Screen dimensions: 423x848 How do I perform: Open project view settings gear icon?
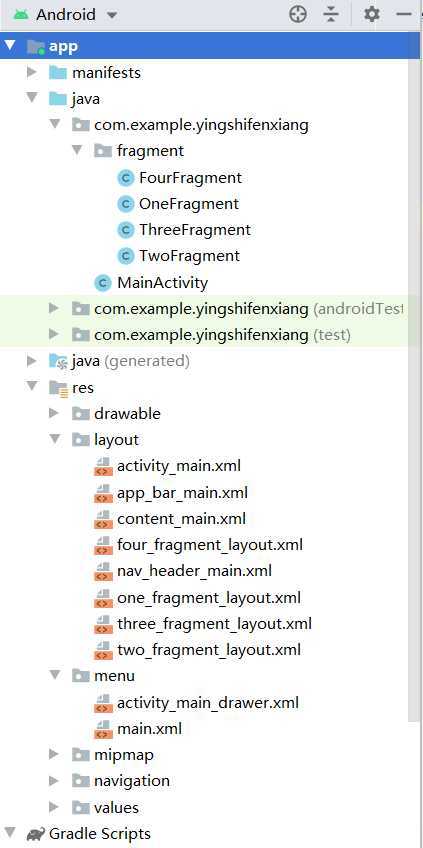(372, 14)
